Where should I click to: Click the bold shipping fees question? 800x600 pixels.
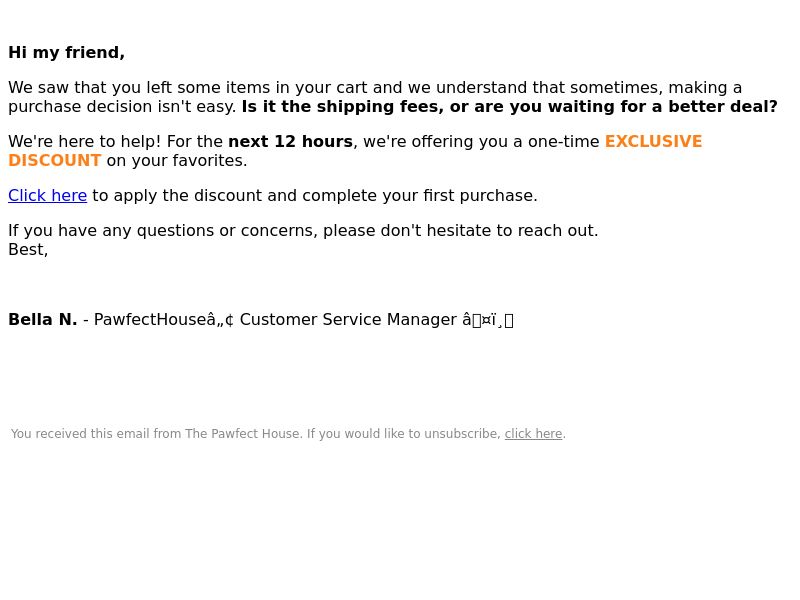(x=509, y=107)
